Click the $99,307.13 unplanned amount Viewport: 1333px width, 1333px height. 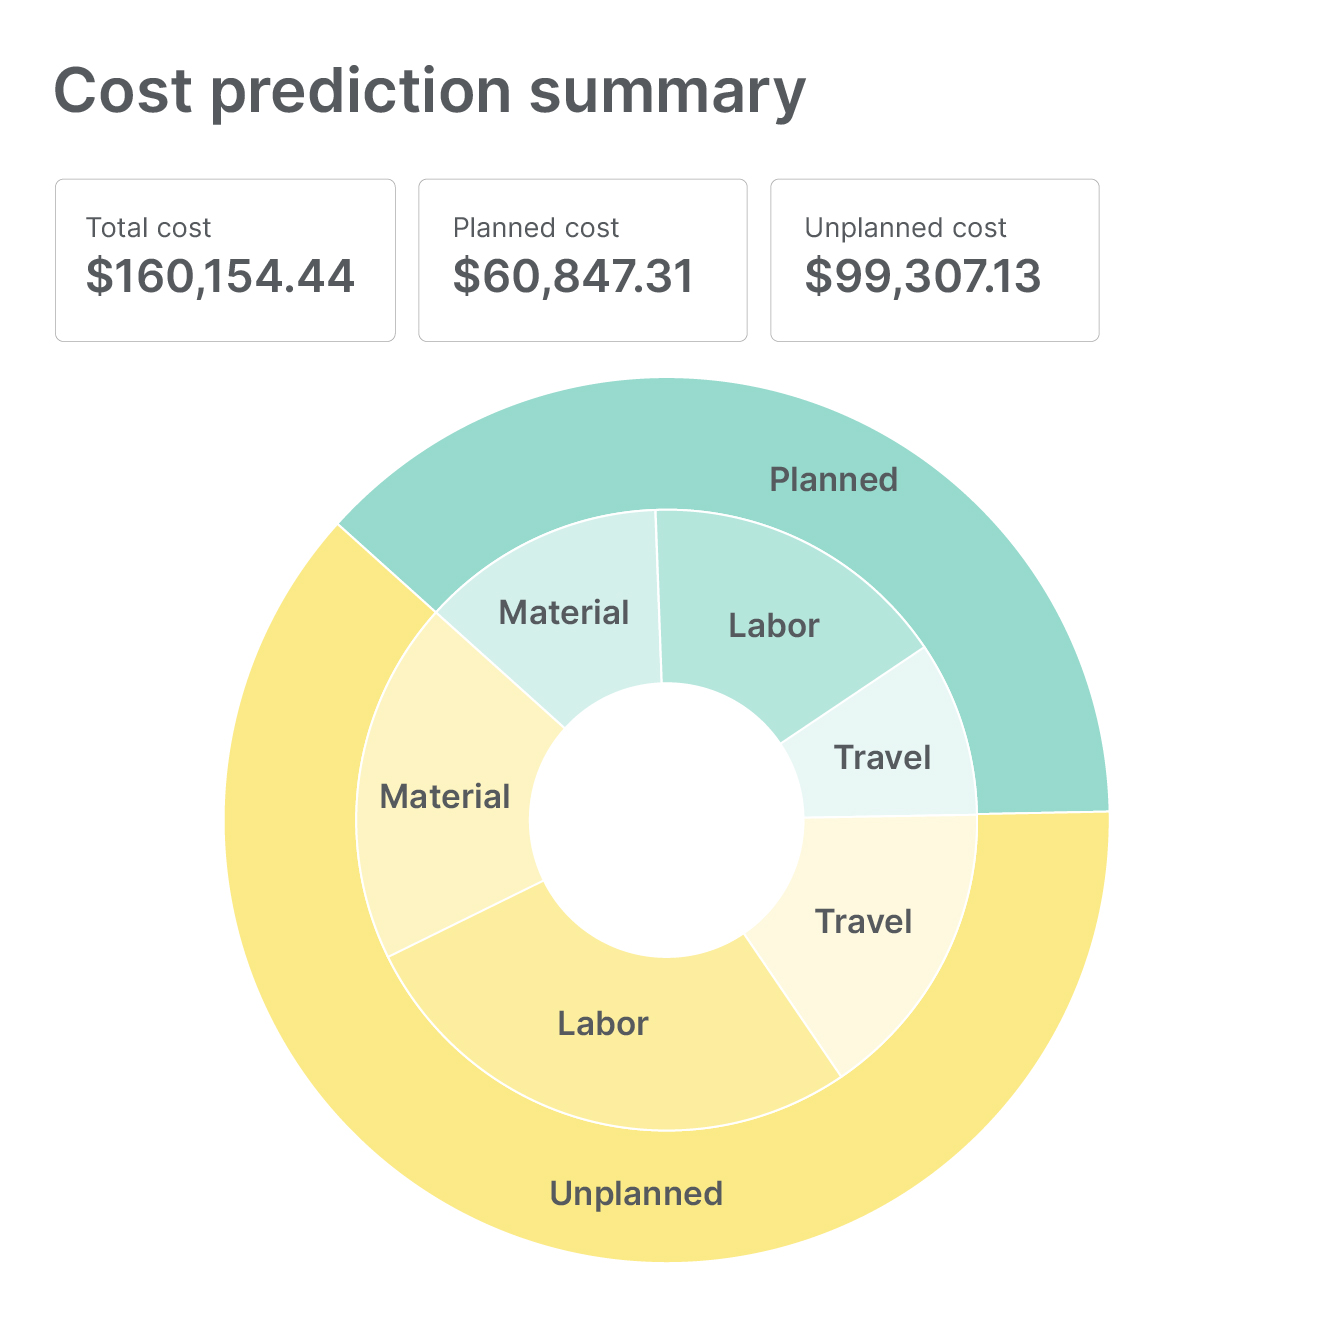(x=923, y=276)
